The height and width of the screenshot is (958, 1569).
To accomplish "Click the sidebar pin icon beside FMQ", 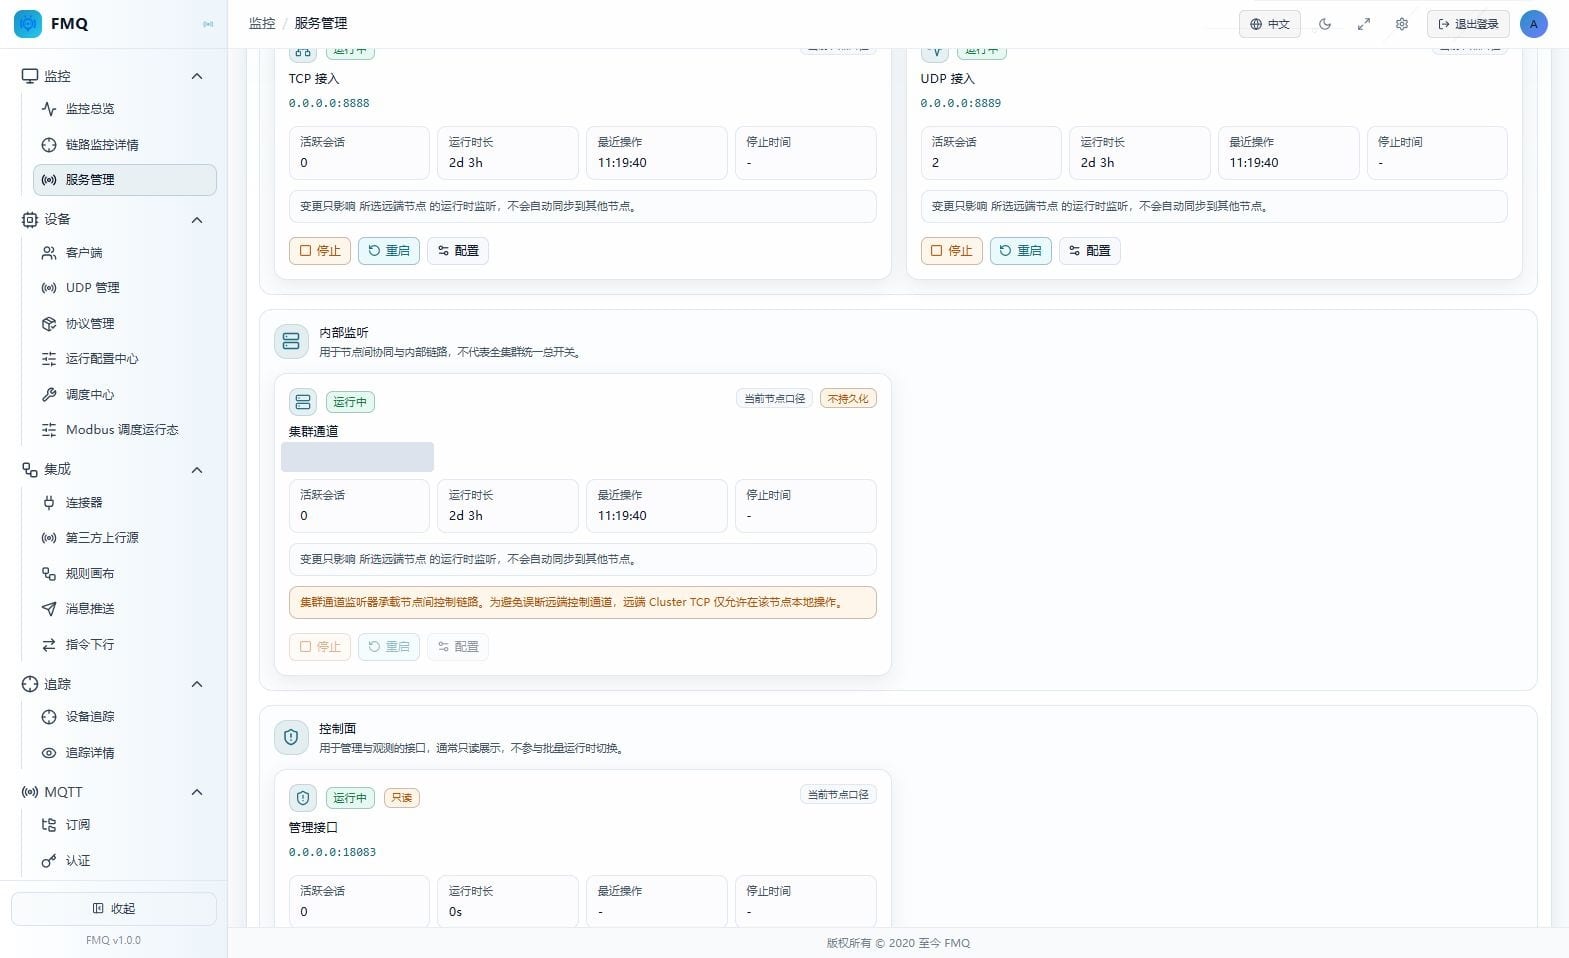I will [x=208, y=24].
